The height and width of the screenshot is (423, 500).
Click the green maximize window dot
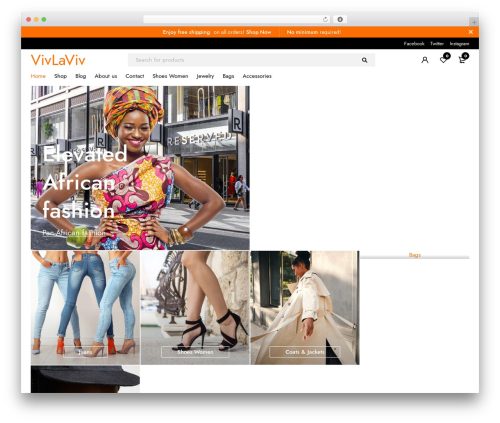44,19
